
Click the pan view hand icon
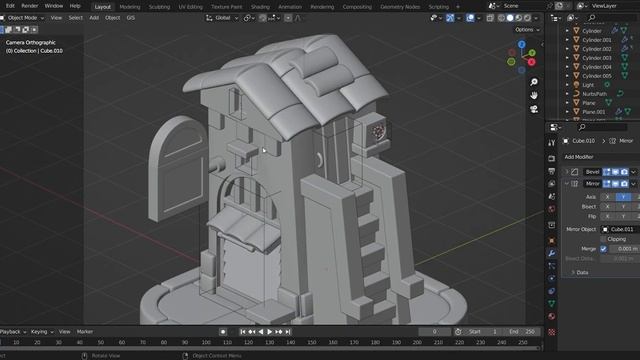pyautogui.click(x=534, y=96)
